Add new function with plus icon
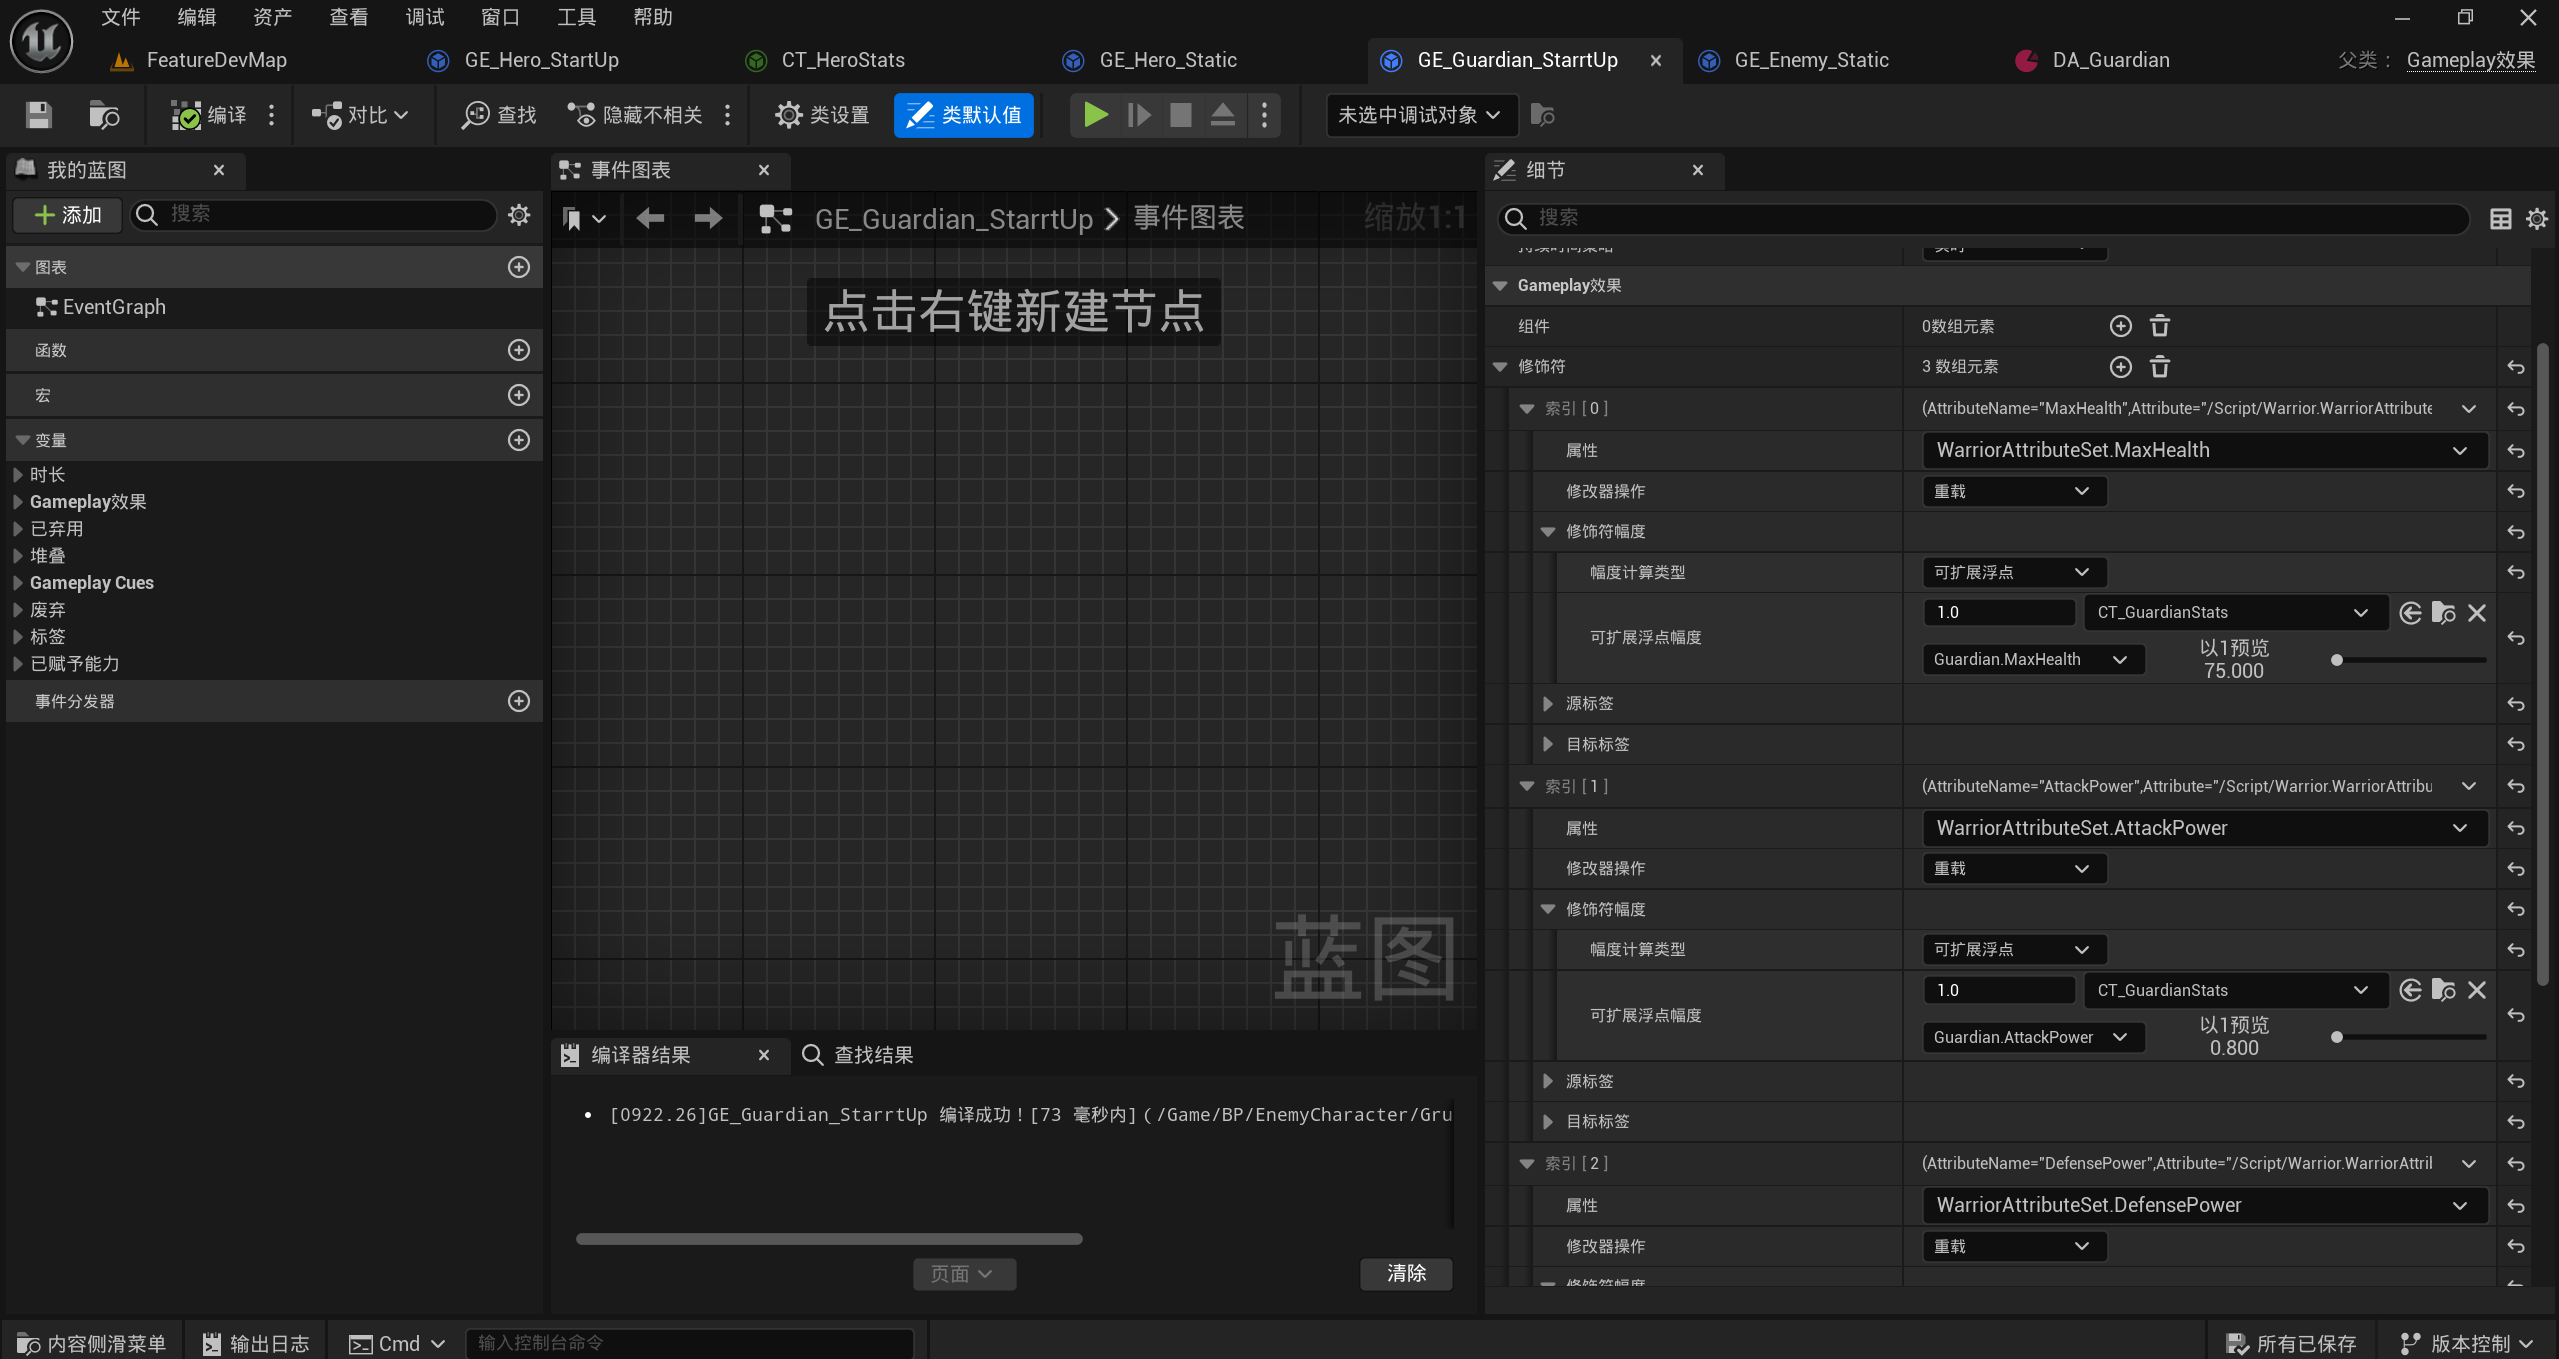The image size is (2559, 1359). tap(519, 350)
